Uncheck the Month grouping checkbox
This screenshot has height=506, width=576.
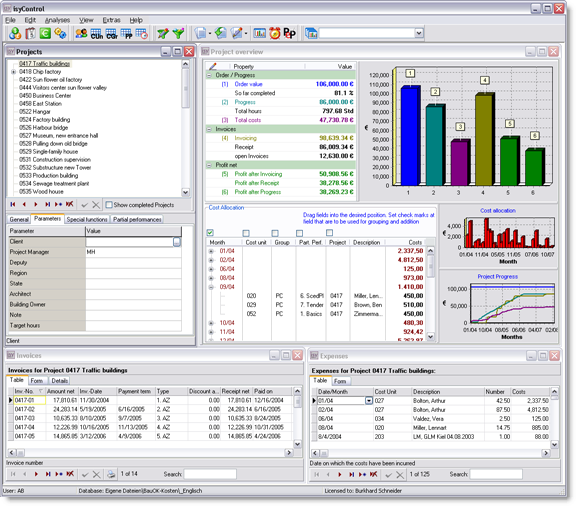pos(210,233)
